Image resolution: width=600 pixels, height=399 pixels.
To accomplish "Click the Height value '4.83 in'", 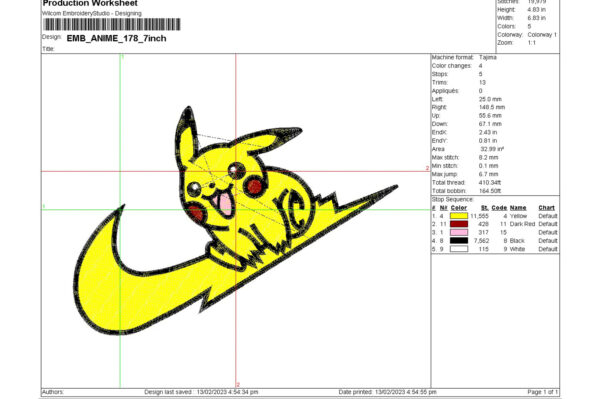I will 536,10.
